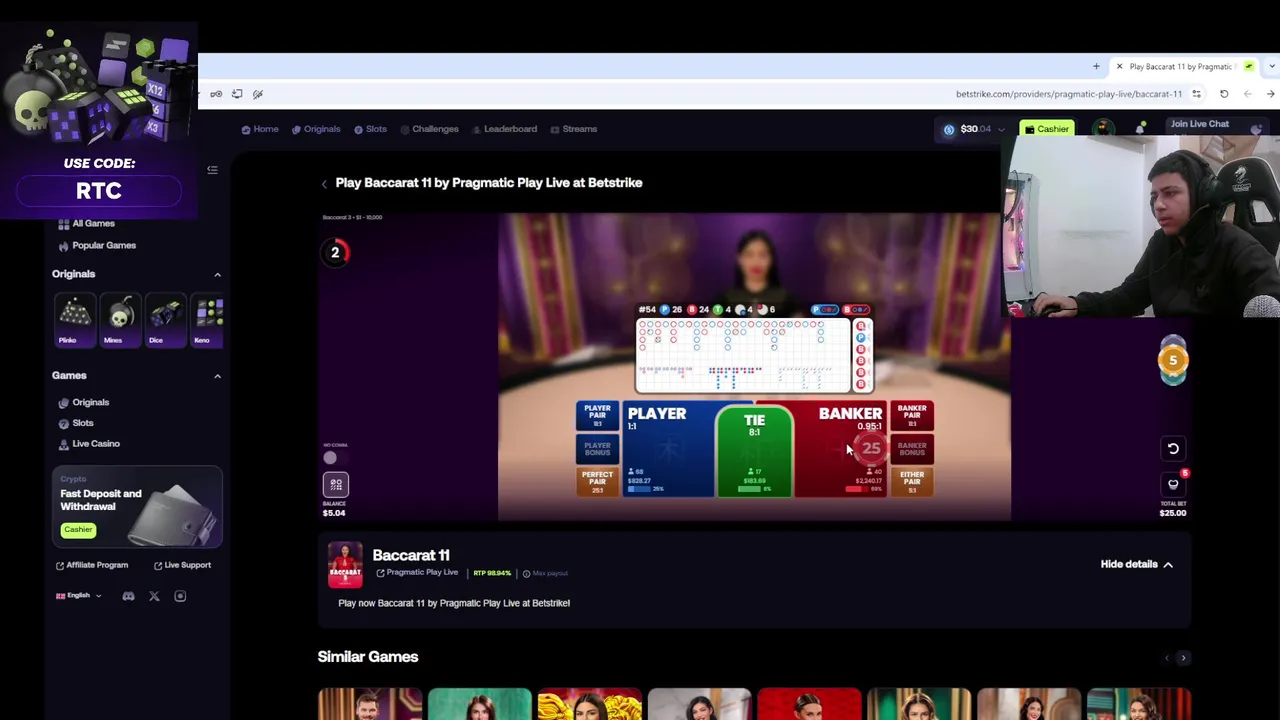The width and height of the screenshot is (1280, 720).
Task: Open Instagram social icon in sidebar
Action: [180, 596]
